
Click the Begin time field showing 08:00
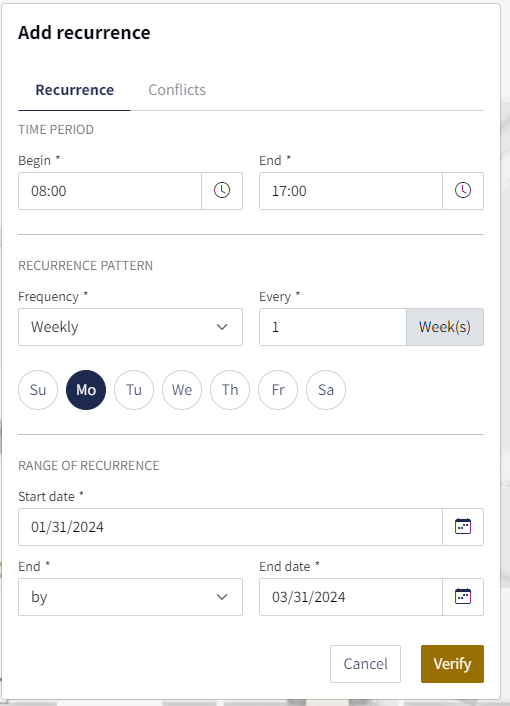110,191
